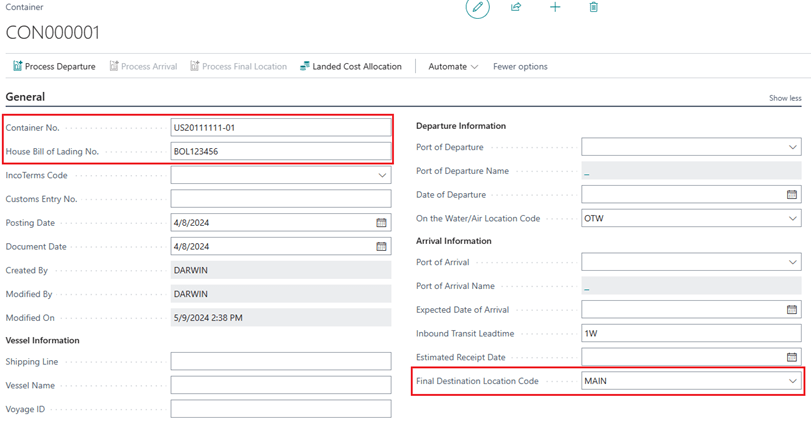The height and width of the screenshot is (424, 811).
Task: Expand the IncoTerms Code dropdown
Action: (x=381, y=175)
